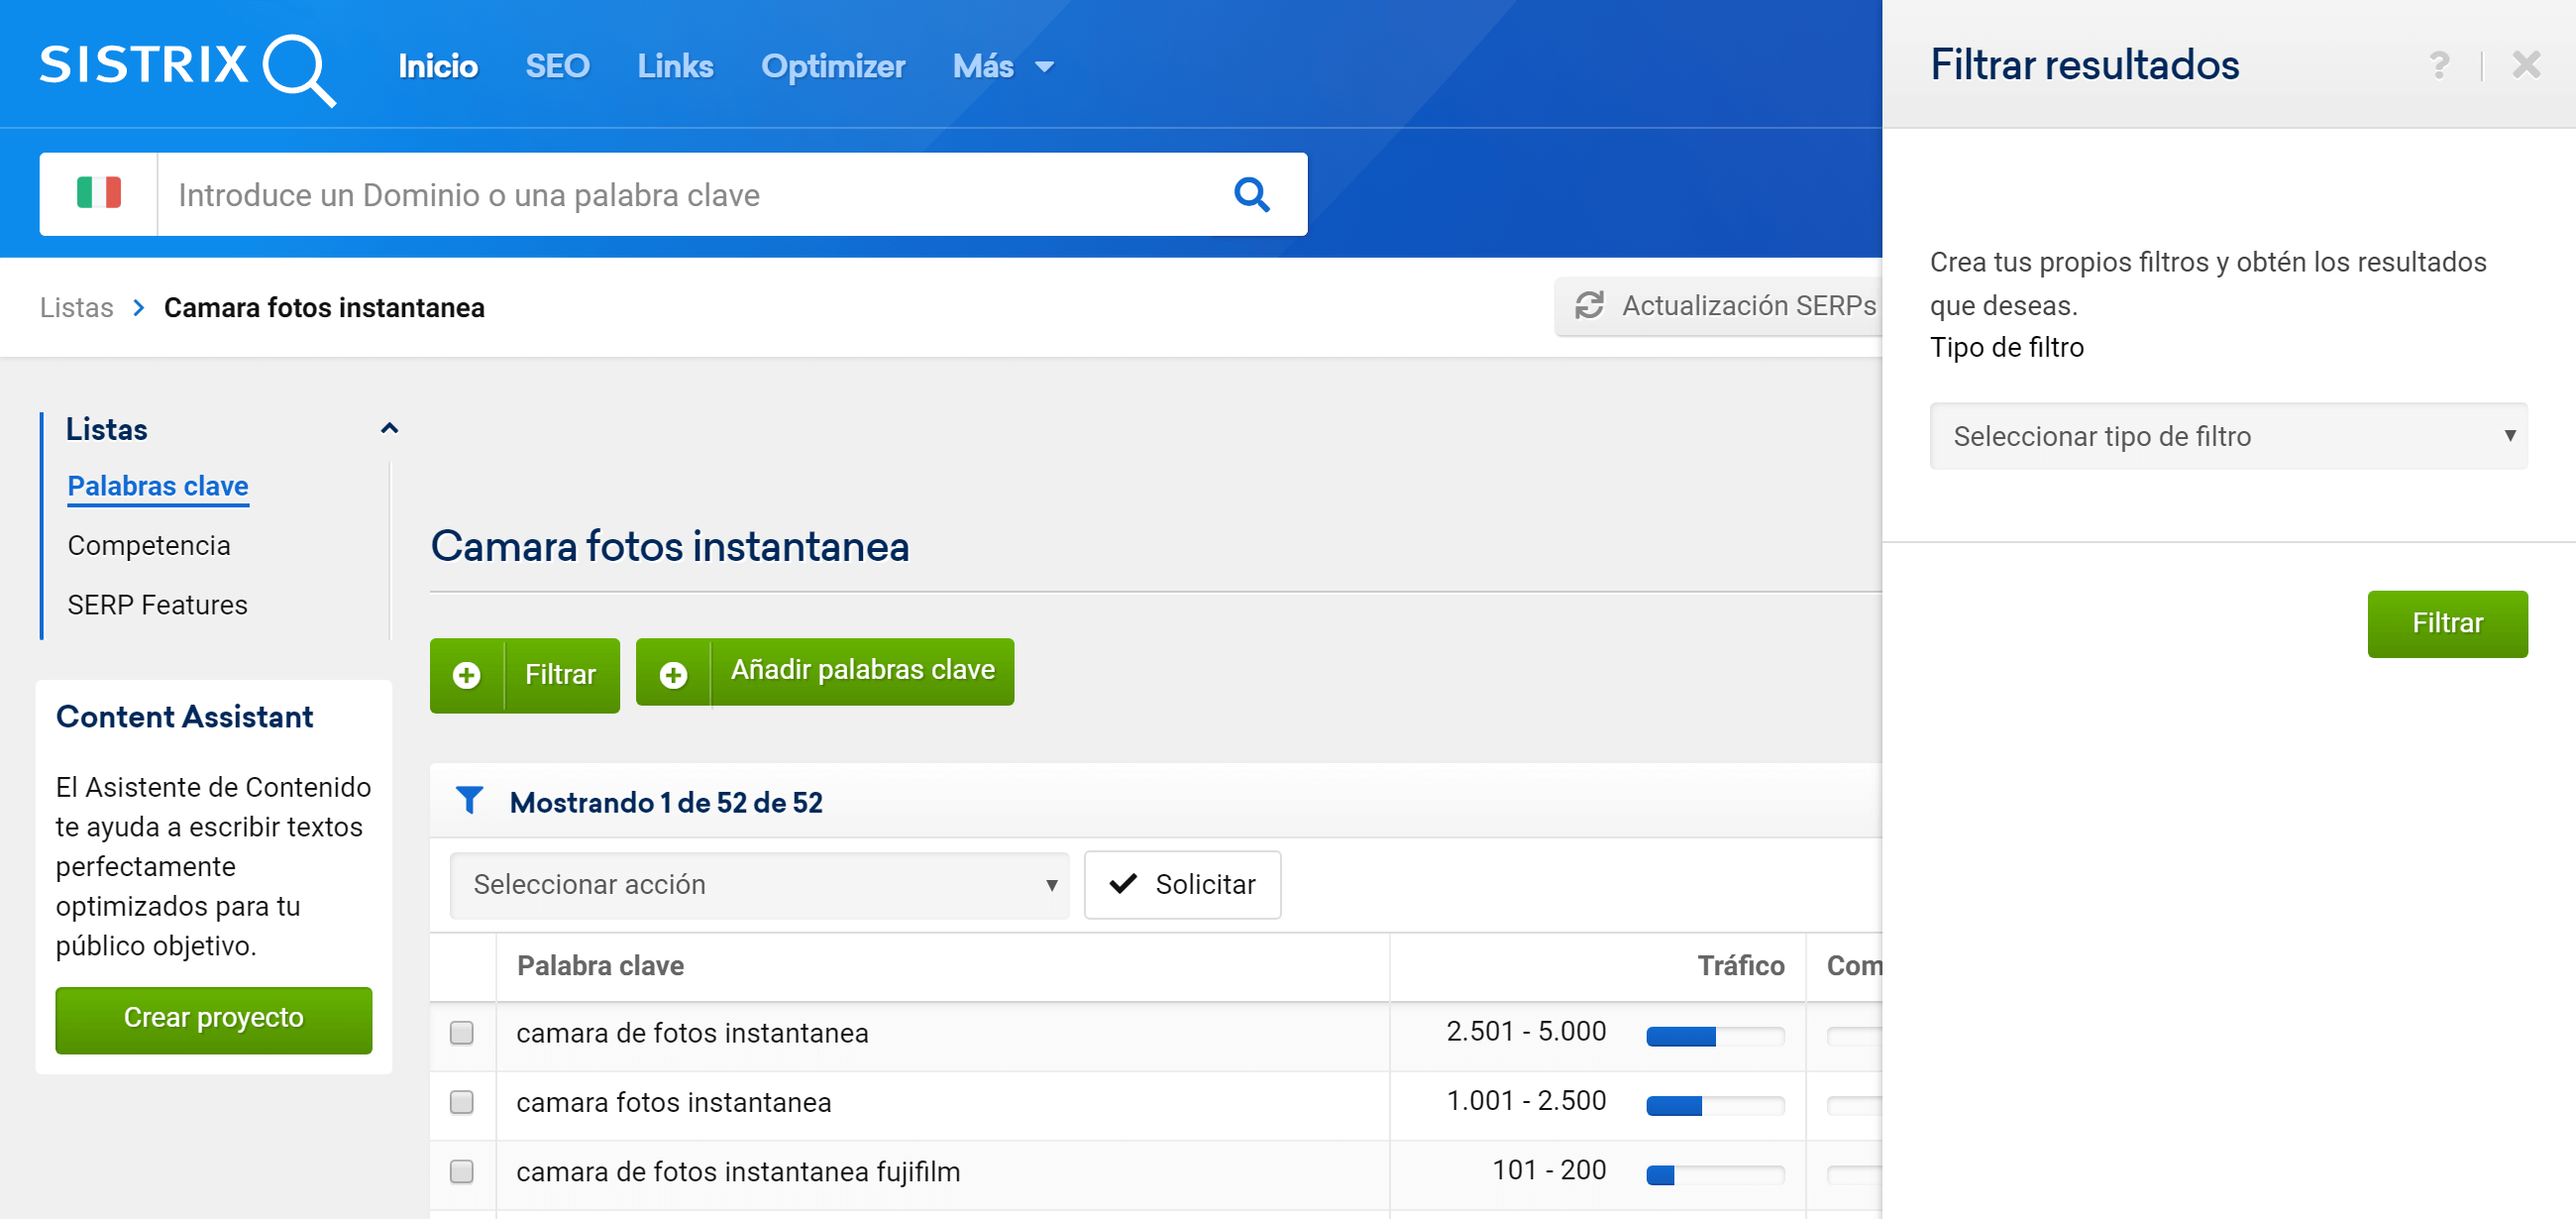The image size is (2576, 1219).
Task: Open the Seleccionar tipo de filtro dropdown
Action: (x=2227, y=436)
